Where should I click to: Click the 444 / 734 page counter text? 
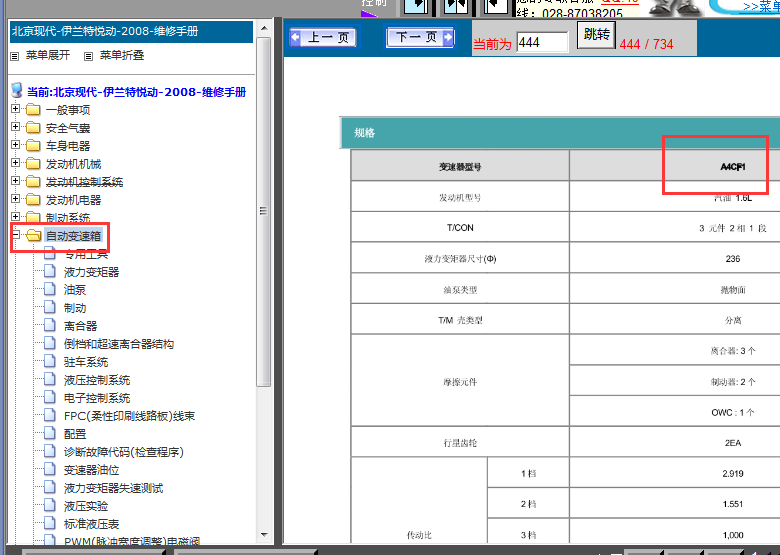tap(646, 44)
